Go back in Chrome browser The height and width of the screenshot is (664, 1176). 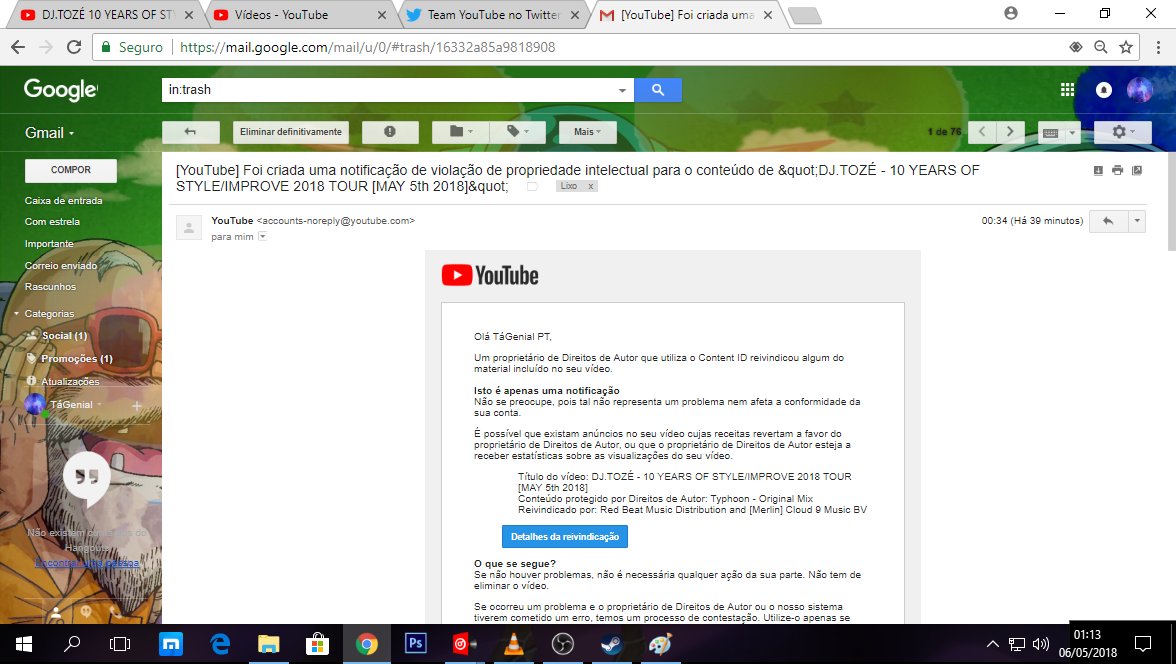18,47
